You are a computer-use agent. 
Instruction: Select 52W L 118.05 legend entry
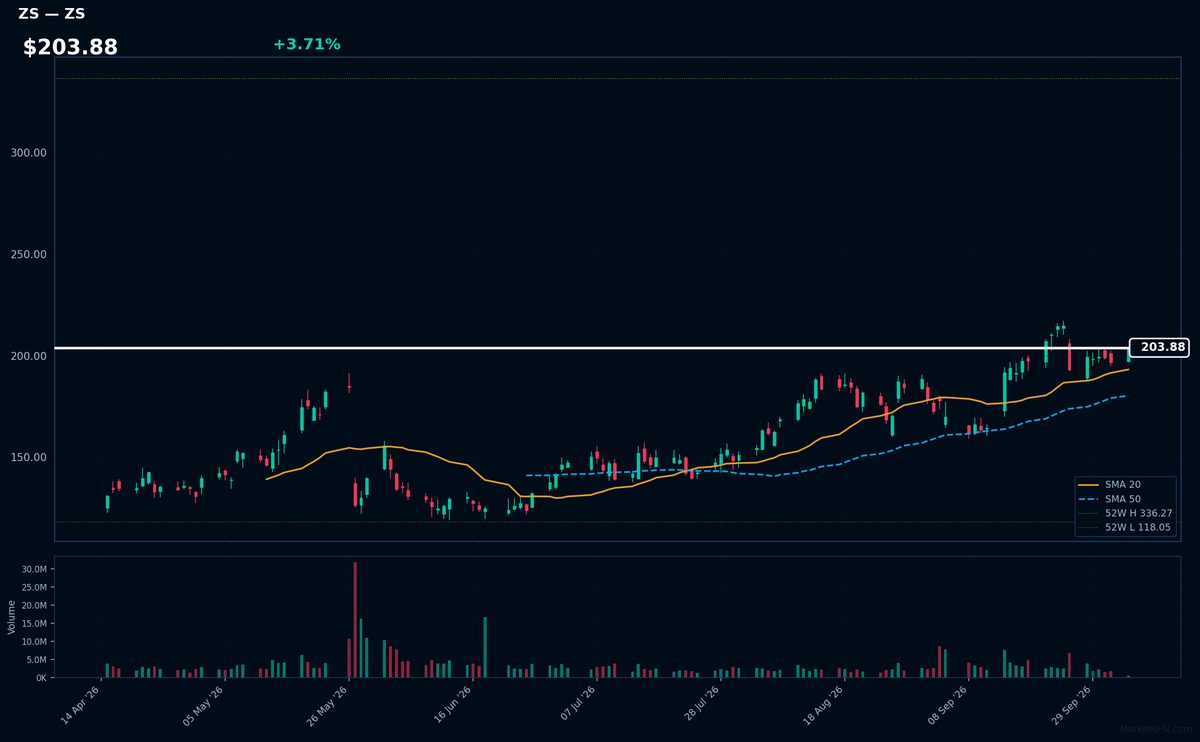[x=1125, y=527]
